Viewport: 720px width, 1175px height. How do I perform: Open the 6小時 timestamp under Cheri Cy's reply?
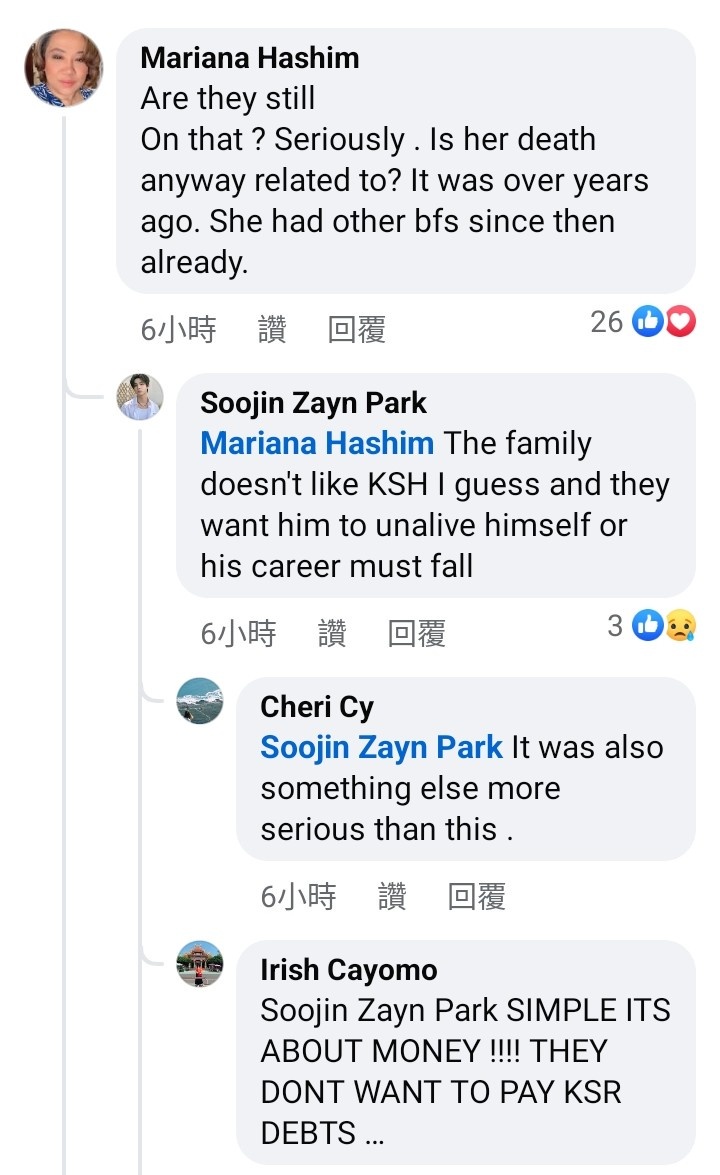point(298,897)
